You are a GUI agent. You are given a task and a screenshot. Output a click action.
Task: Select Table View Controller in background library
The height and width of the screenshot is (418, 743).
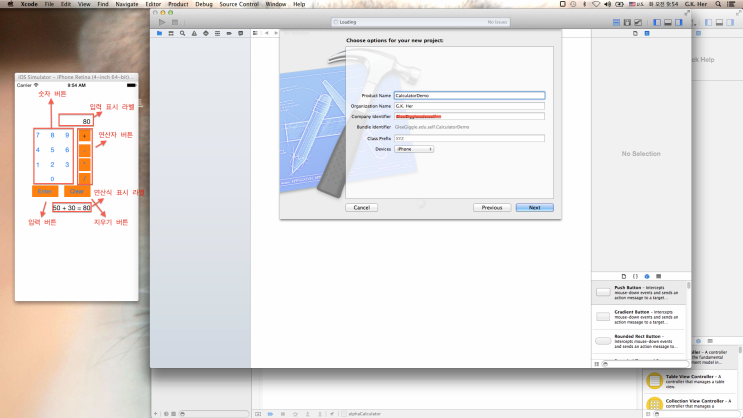tap(690, 381)
